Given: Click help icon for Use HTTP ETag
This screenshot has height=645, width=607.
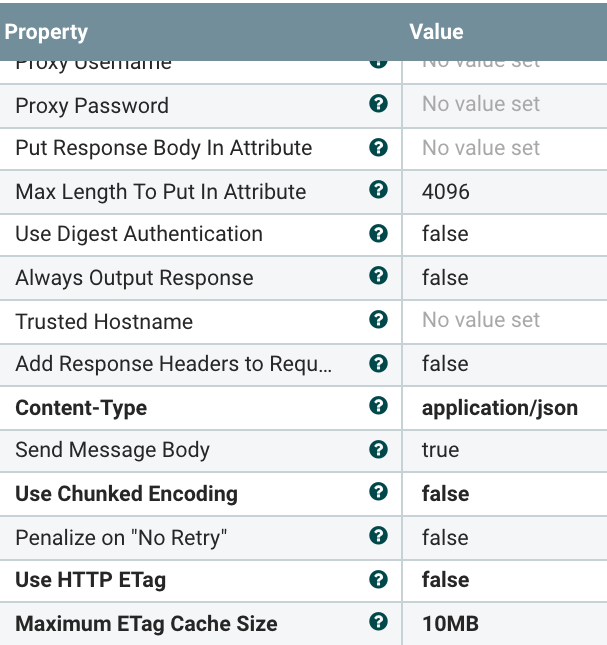Looking at the screenshot, I should [378, 579].
